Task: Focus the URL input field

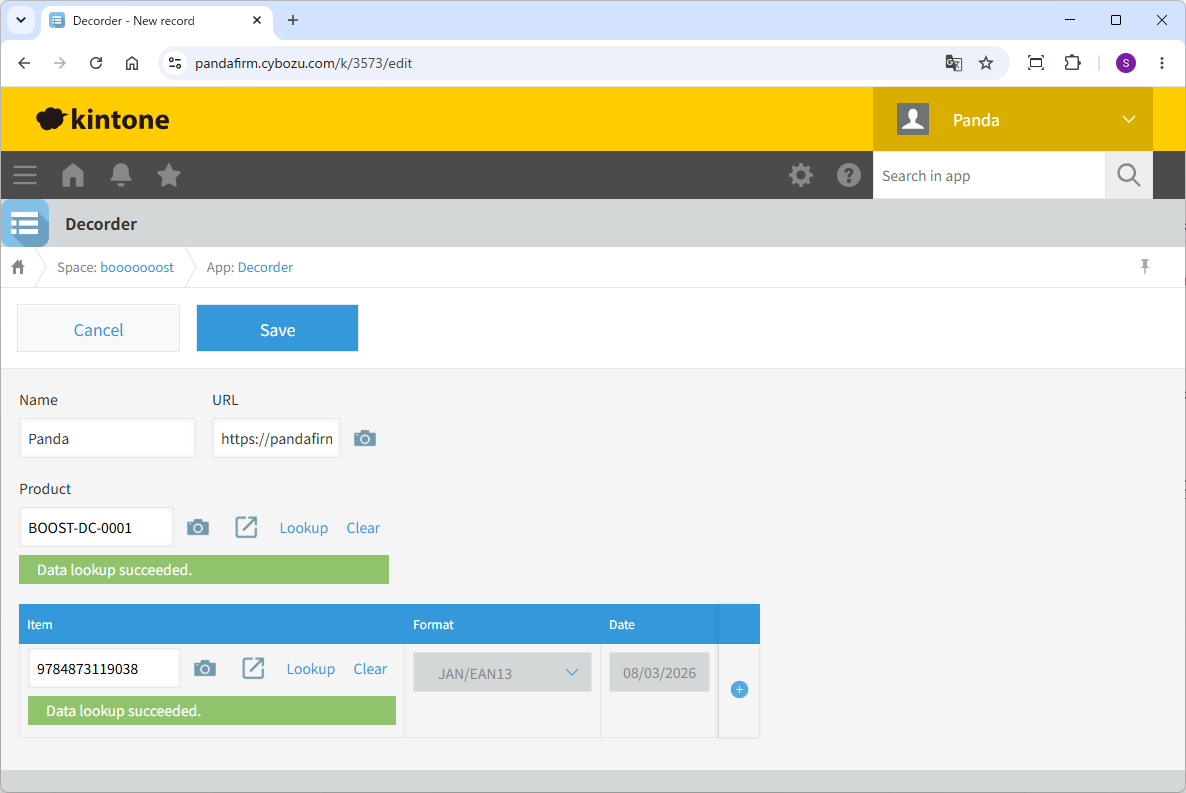Action: (x=276, y=438)
